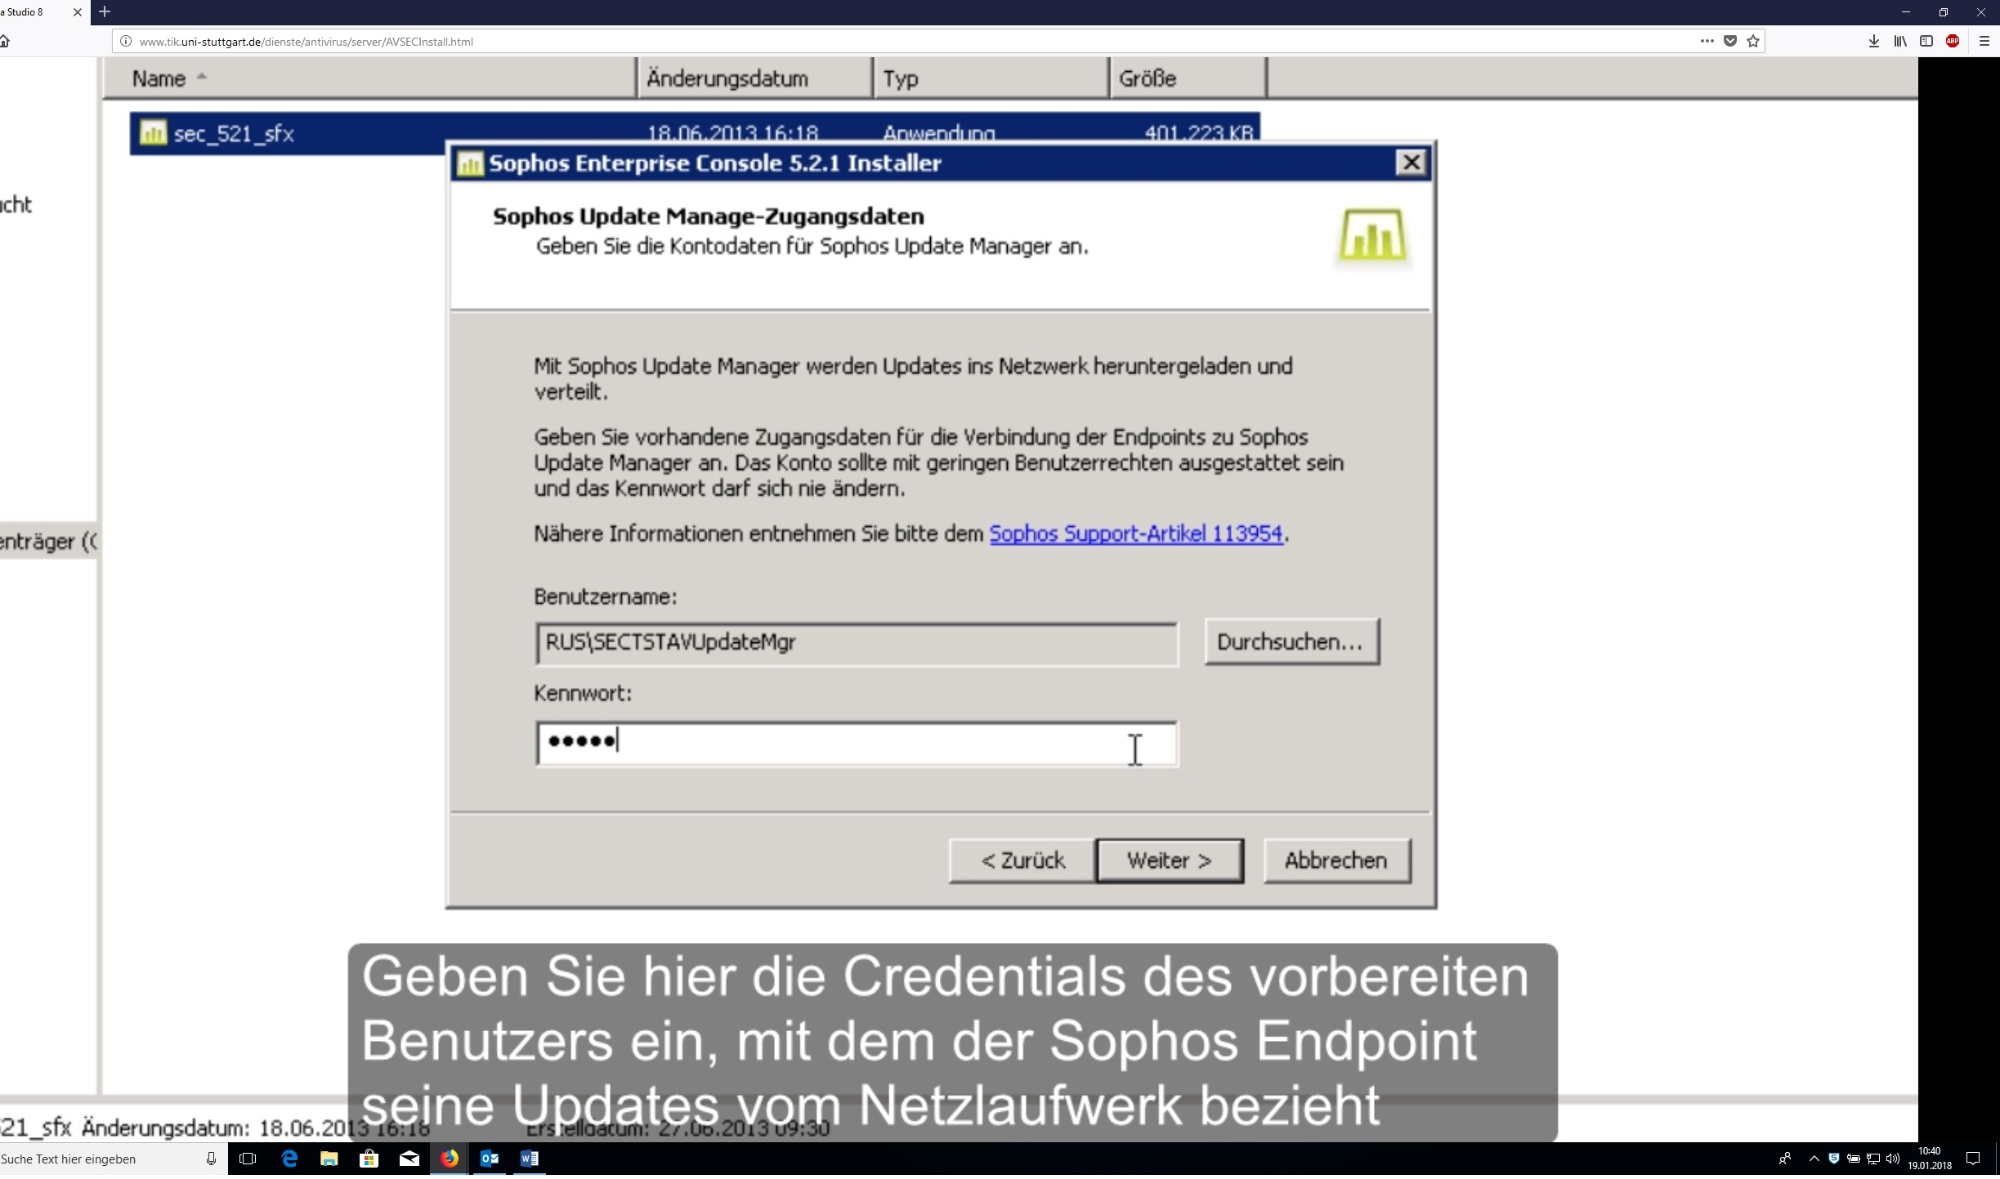Viewport: 2000px width, 1179px height.
Task: Open Firefox library icon
Action: pyautogui.click(x=1900, y=41)
